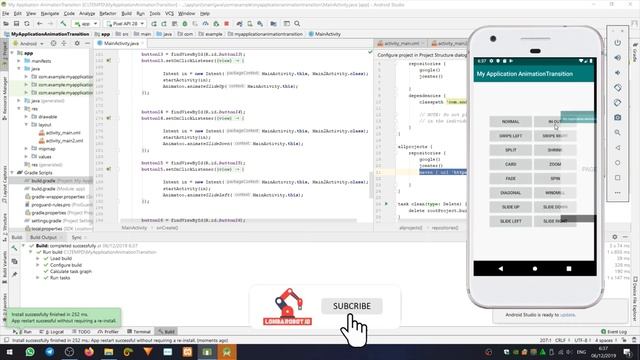Open the VCS menu
Viewport: 640px width, 360px height.
point(169,13)
